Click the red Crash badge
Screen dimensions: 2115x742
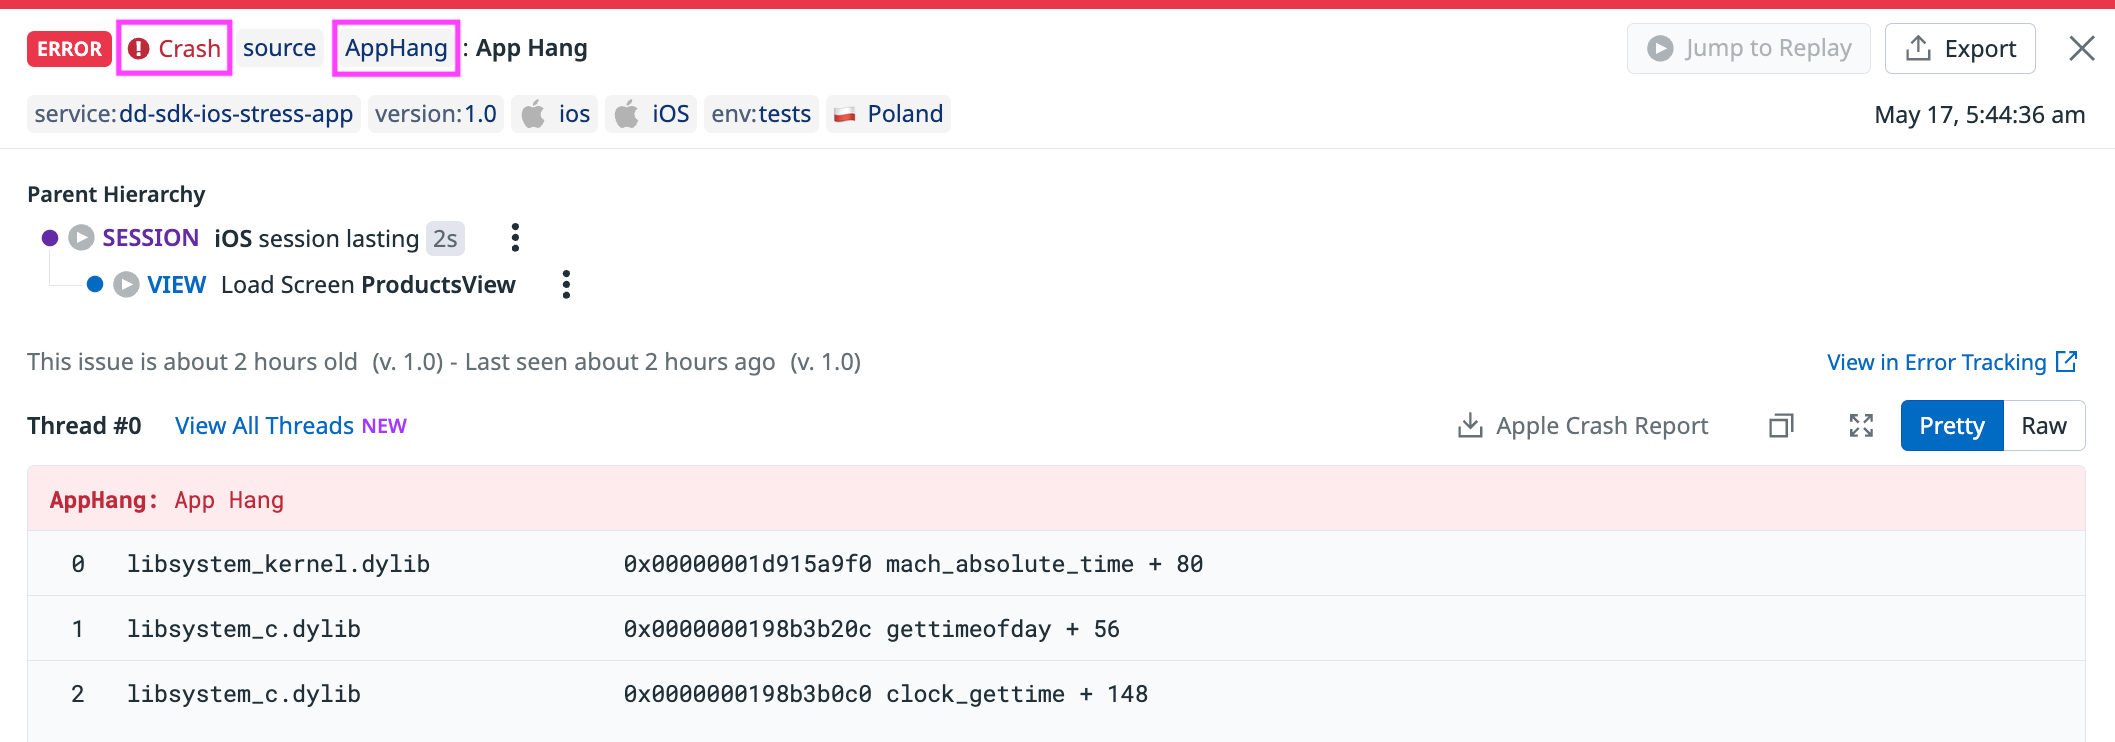pyautogui.click(x=175, y=48)
